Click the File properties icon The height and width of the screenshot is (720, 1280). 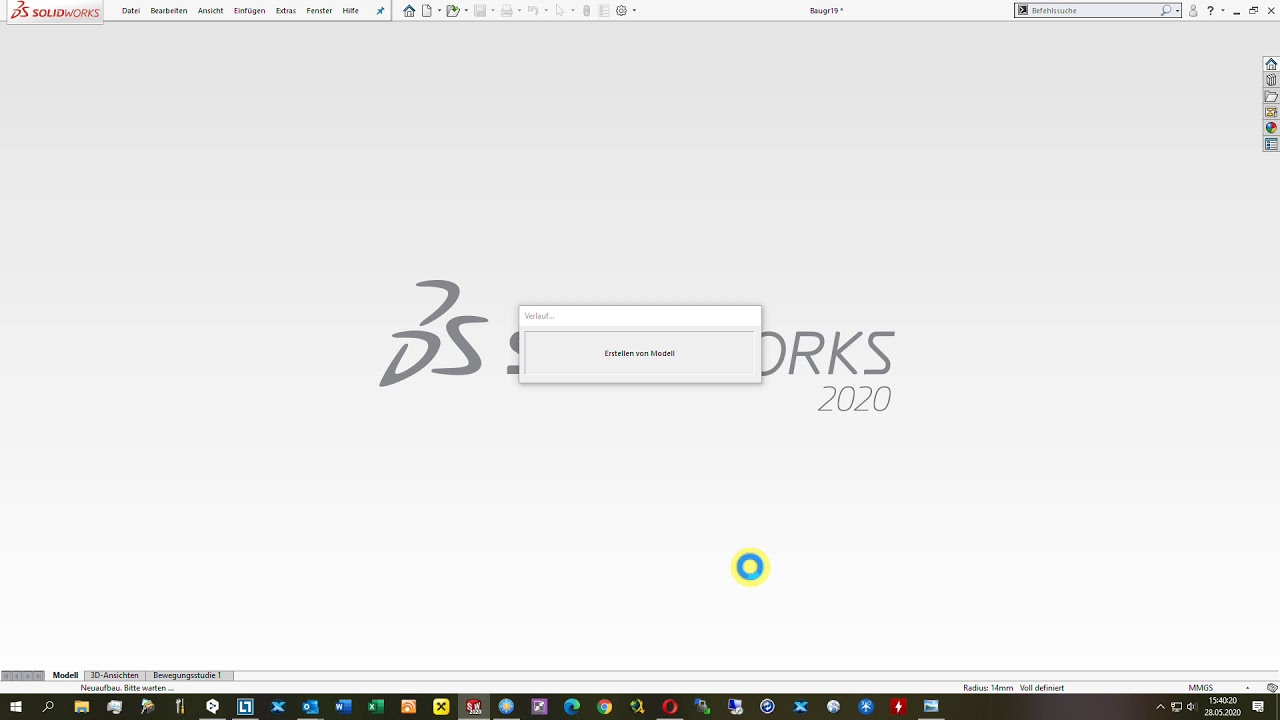(604, 10)
